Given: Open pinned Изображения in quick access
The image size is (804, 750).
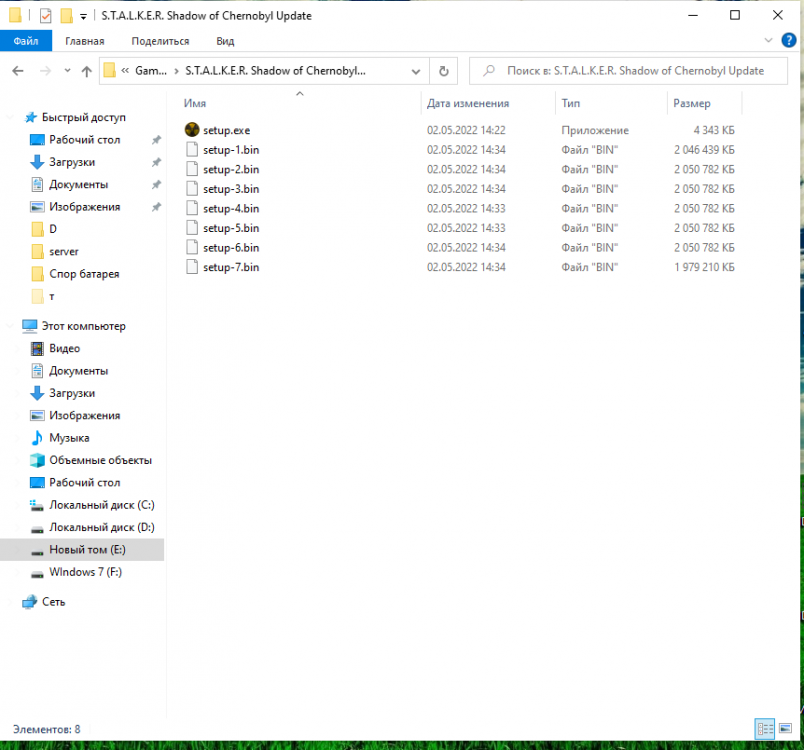Looking at the screenshot, I should [85, 207].
